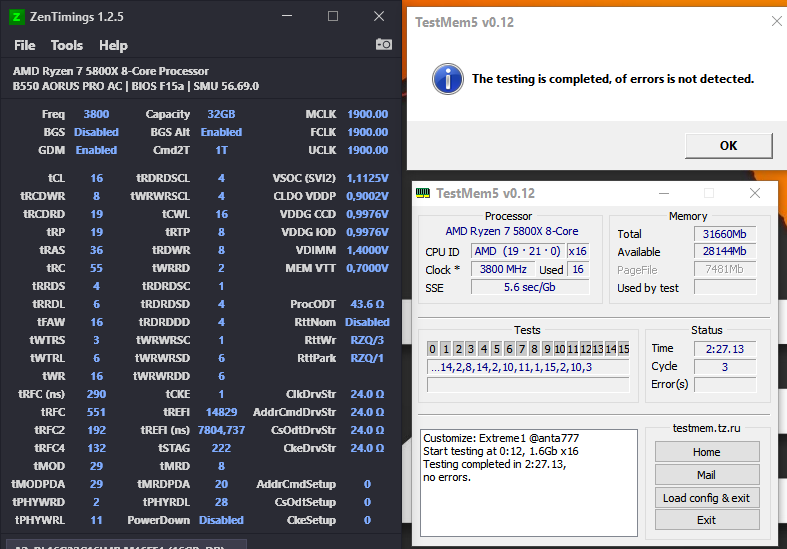Screen dimensions: 787x549
Task: Click the Capacity value 32GB
Action: (x=221, y=114)
